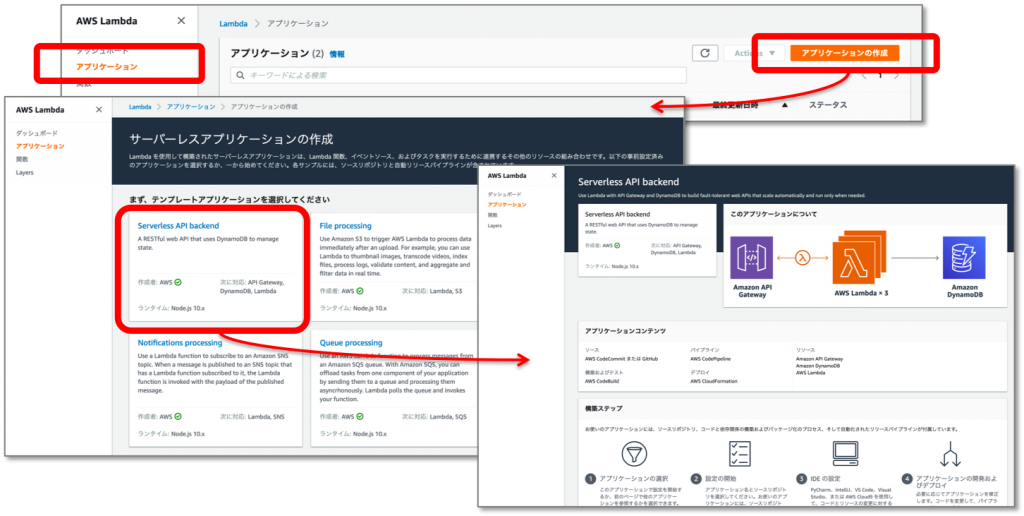This screenshot has width=1024, height=516.
Task: Click the checklist icon above 設定の開始
Action: (741, 453)
